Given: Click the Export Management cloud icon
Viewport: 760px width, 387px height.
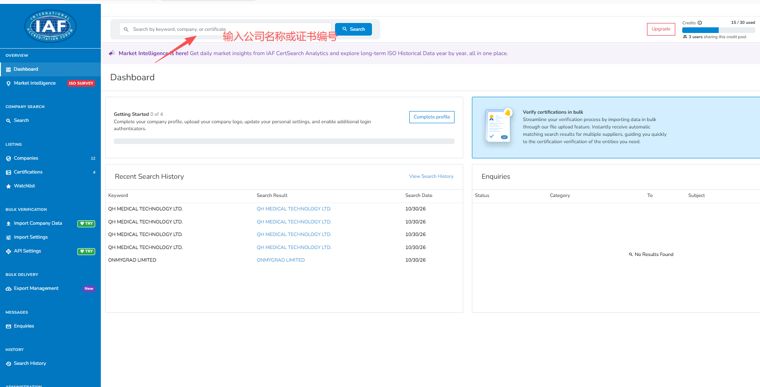Looking at the screenshot, I should [x=8, y=289].
